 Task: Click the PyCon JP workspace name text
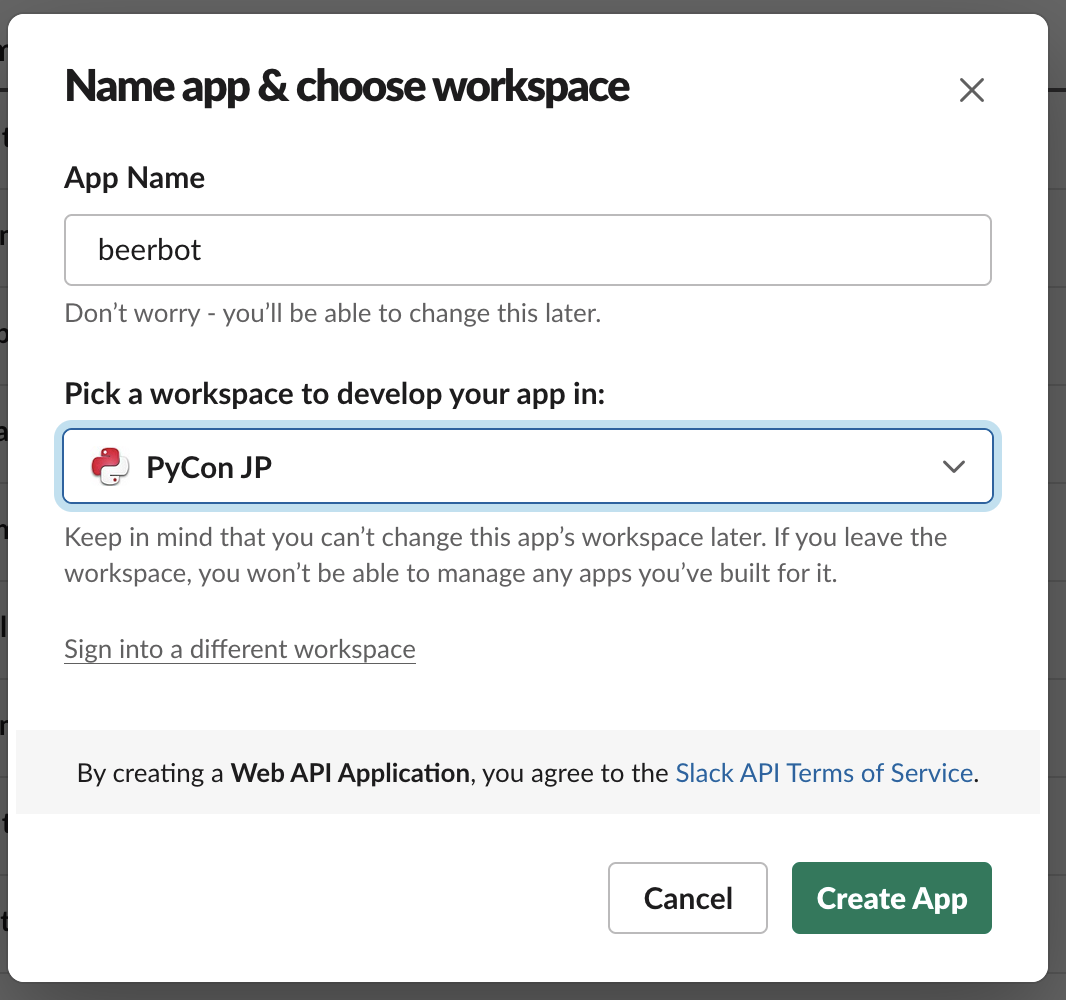pos(209,468)
